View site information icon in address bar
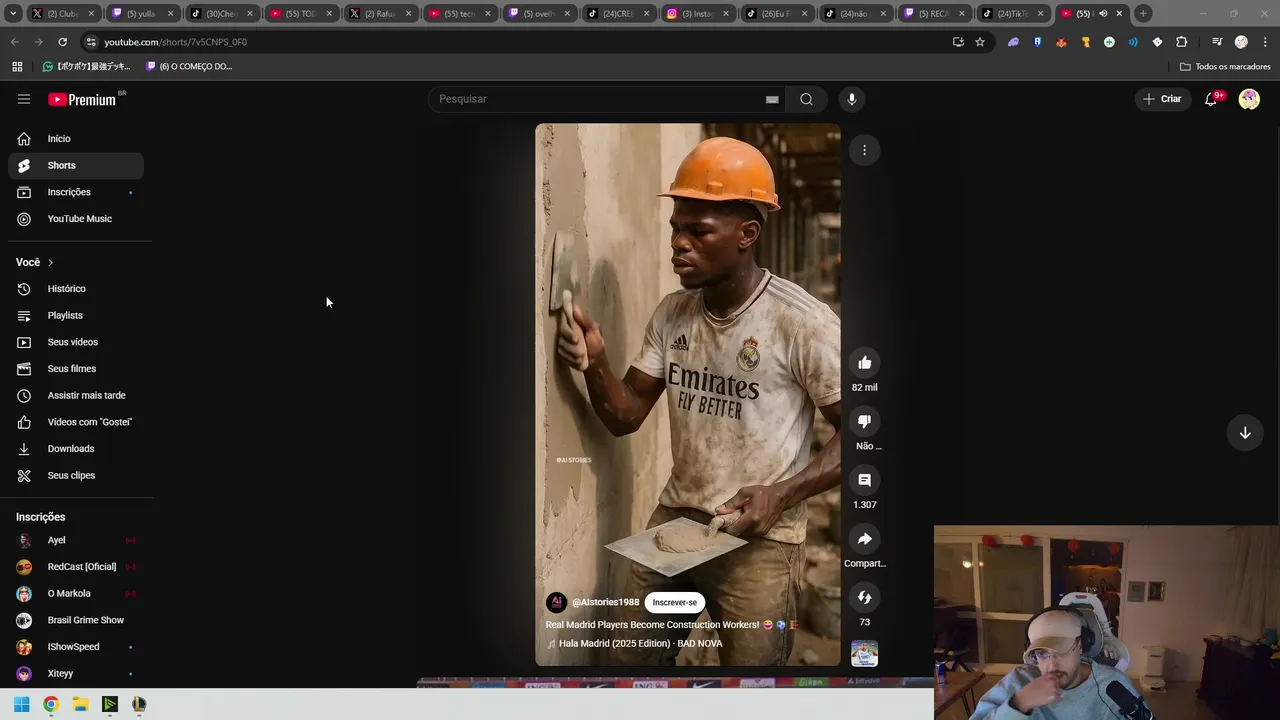Viewport: 1280px width, 720px height. tap(90, 42)
